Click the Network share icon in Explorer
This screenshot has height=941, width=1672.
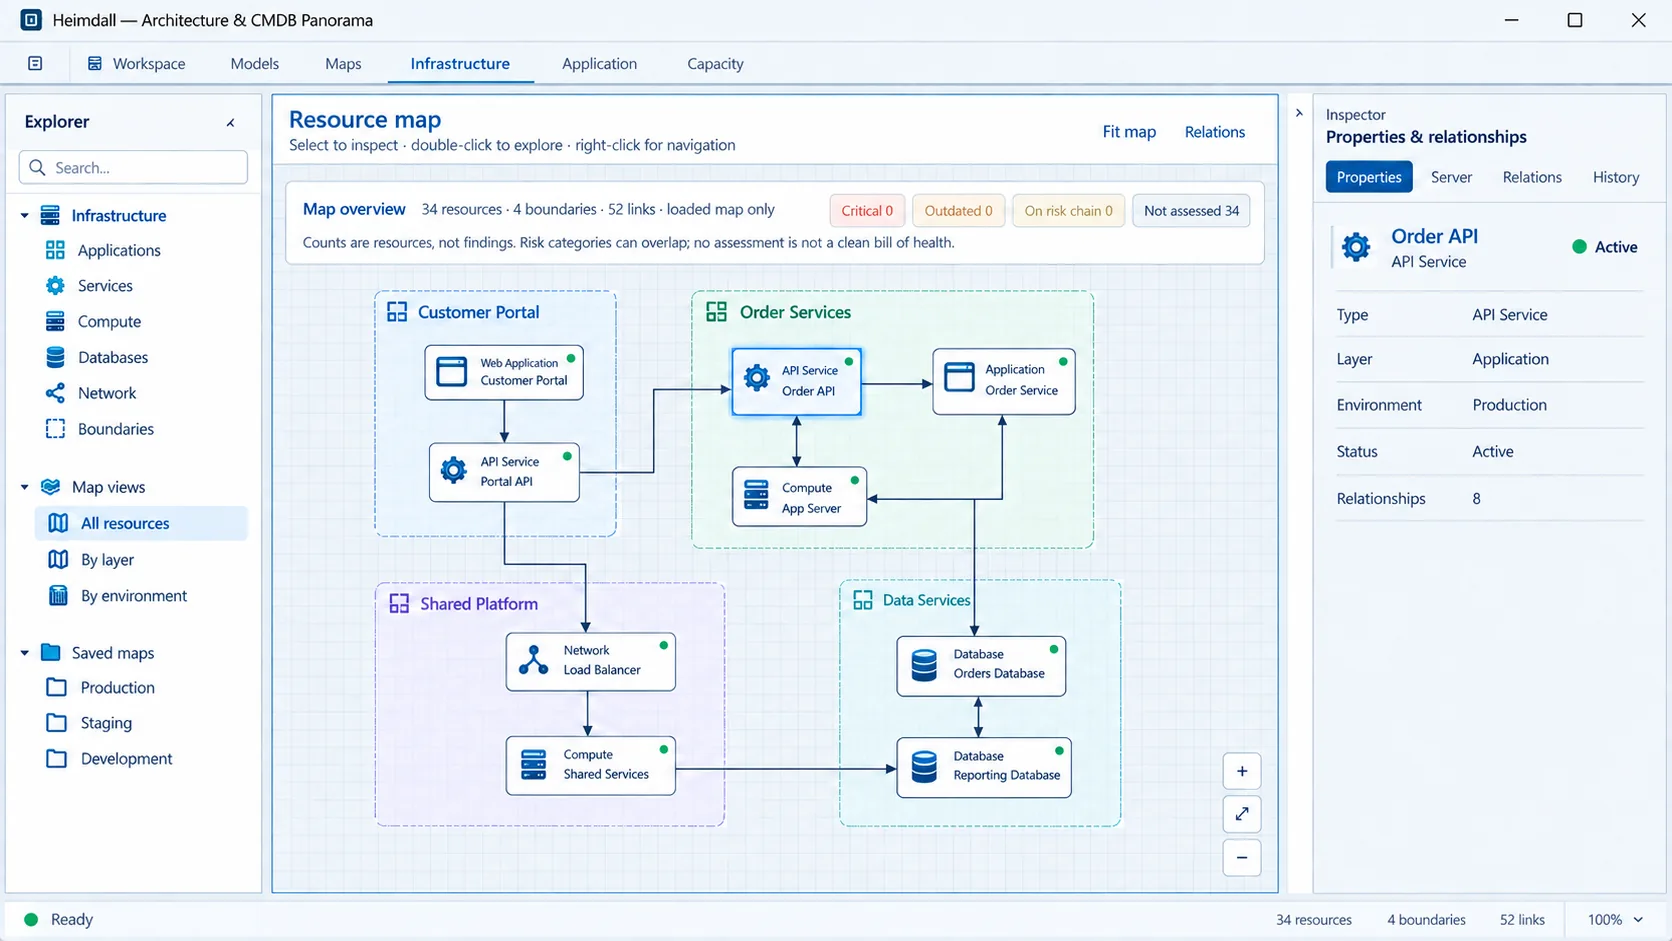pos(55,393)
